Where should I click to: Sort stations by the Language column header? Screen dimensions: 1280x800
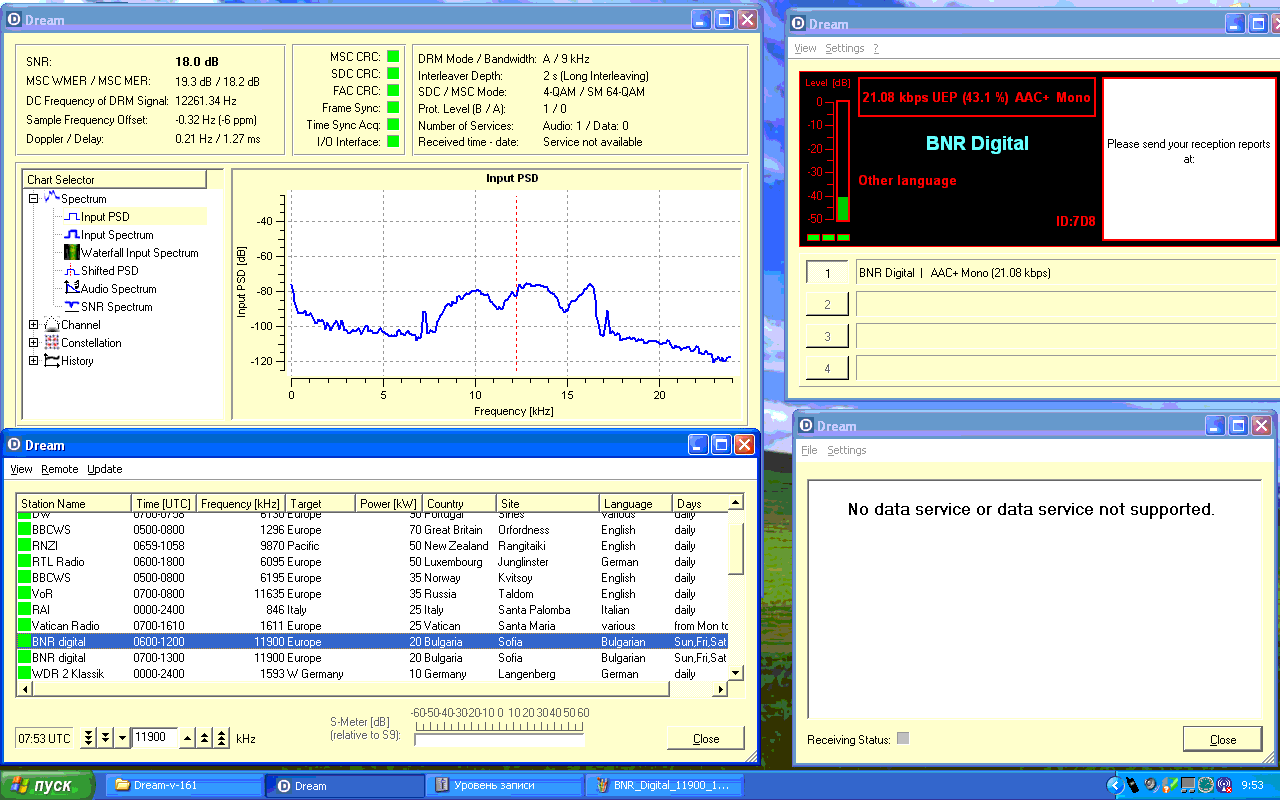(636, 503)
